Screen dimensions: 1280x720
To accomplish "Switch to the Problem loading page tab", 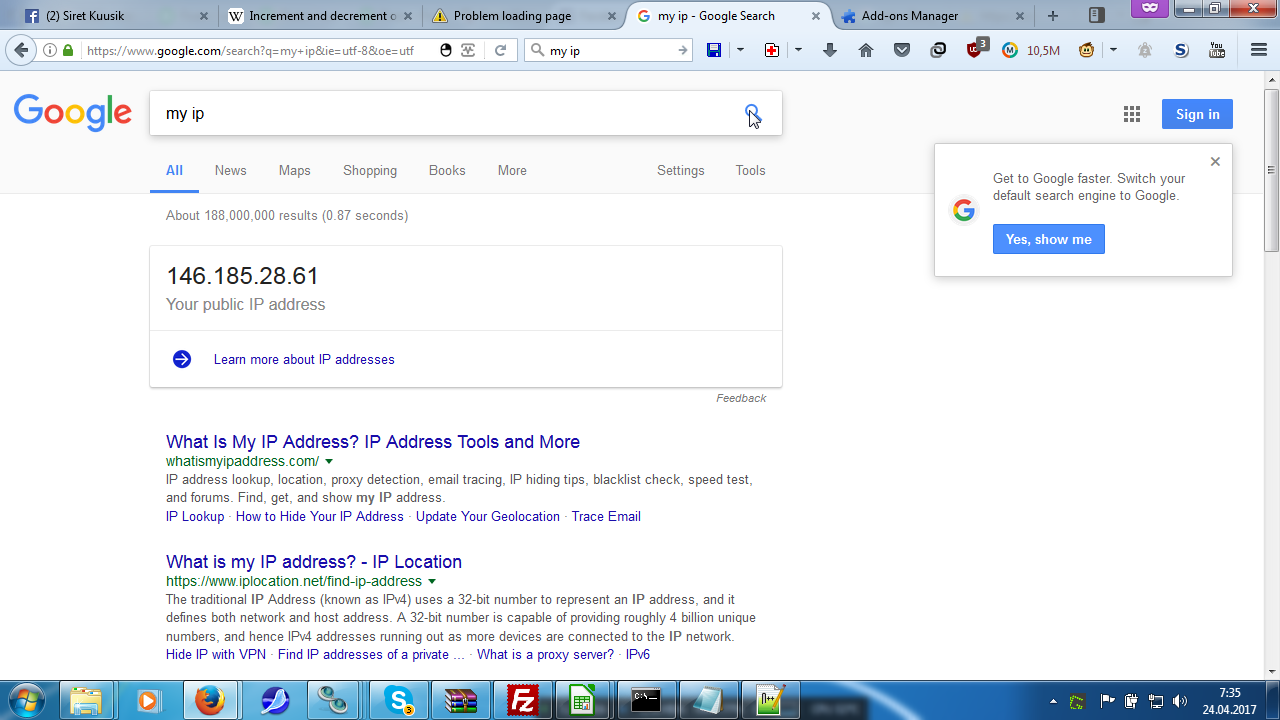I will click(523, 16).
